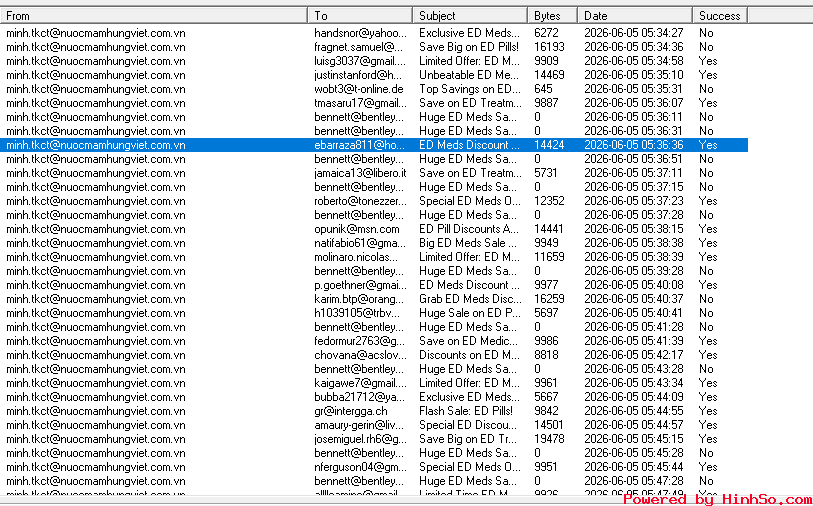Click the date 2026-06-05 05:41:28
Screen dimensions: 813x506
(634, 327)
